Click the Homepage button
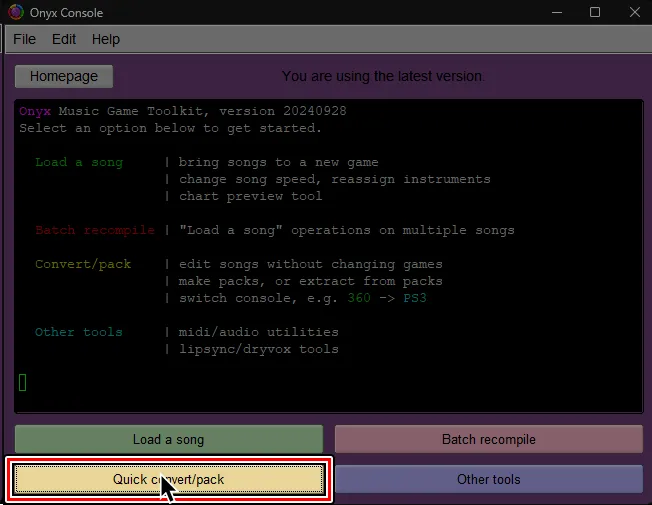 pyautogui.click(x=64, y=76)
